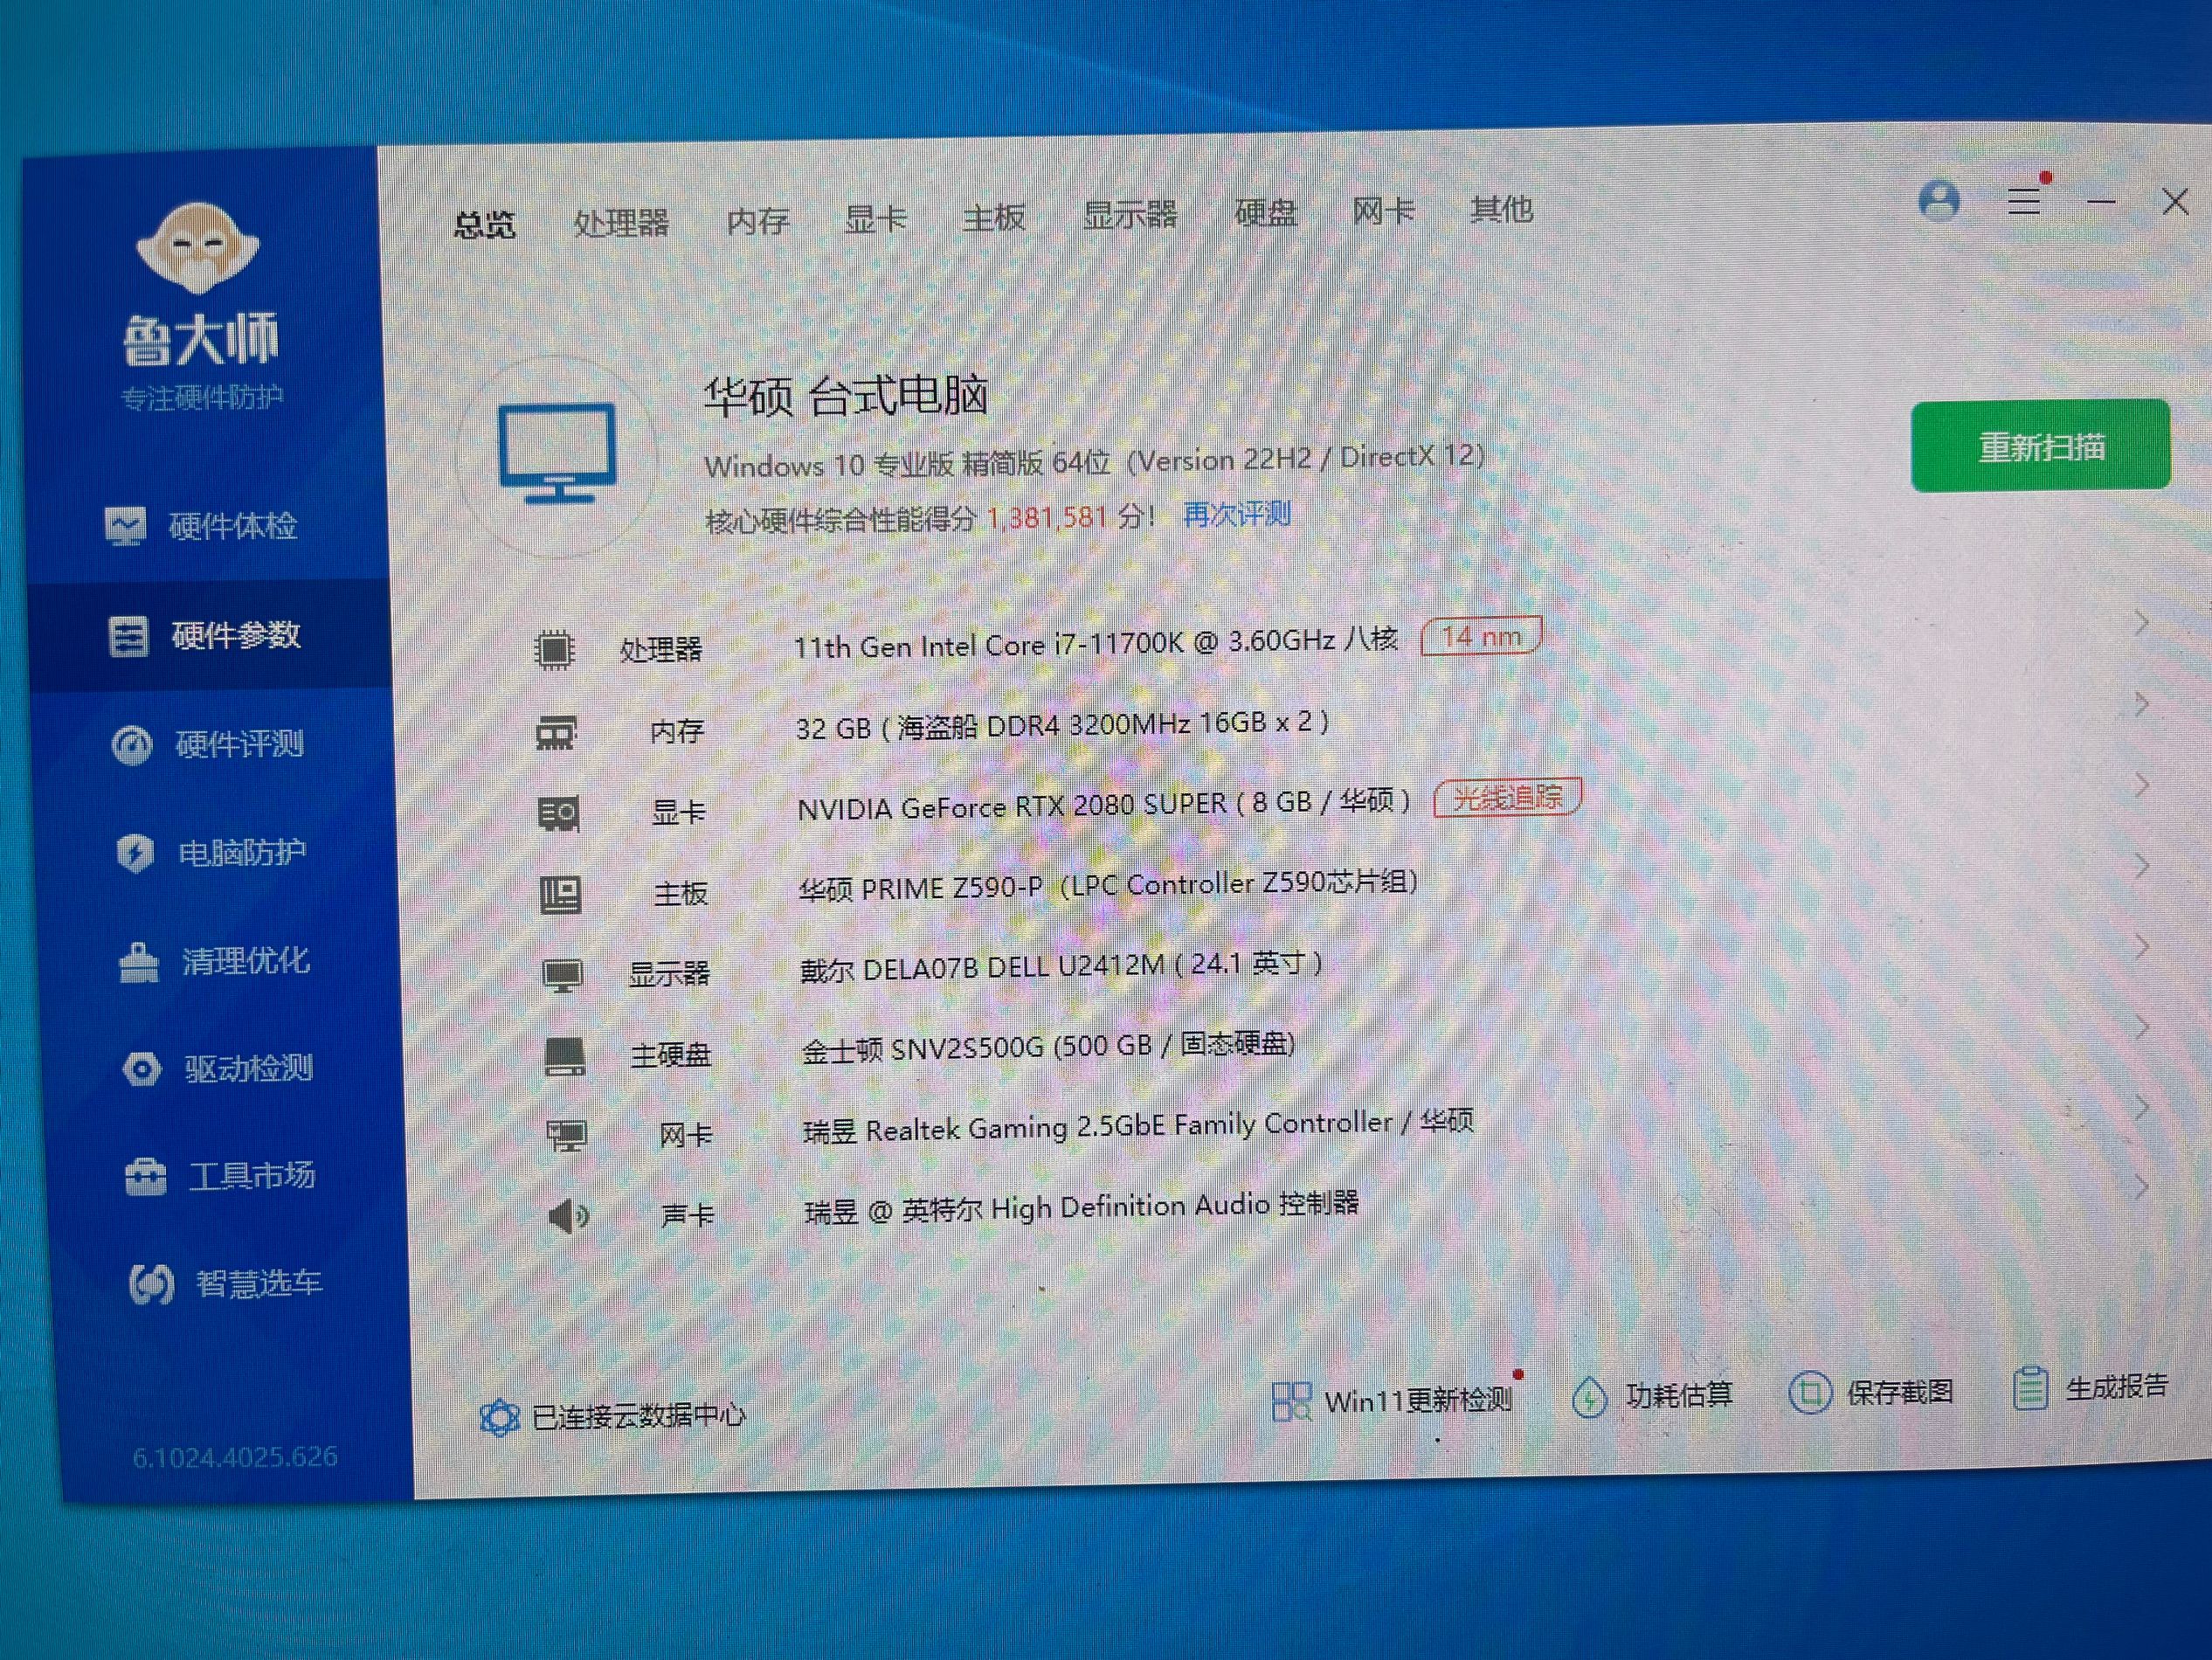This screenshot has height=1660, width=2212.
Task: Click the 处理器 CPU chip icon
Action: 554,650
